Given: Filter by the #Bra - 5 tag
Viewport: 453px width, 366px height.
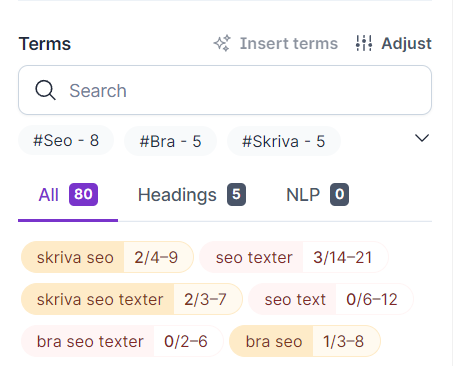Looking at the screenshot, I should coord(170,141).
